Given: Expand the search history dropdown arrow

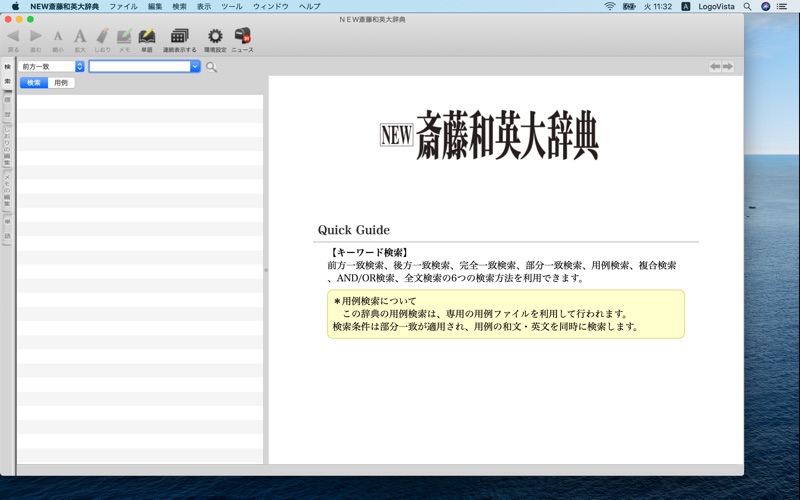Looking at the screenshot, I should tap(195, 66).
